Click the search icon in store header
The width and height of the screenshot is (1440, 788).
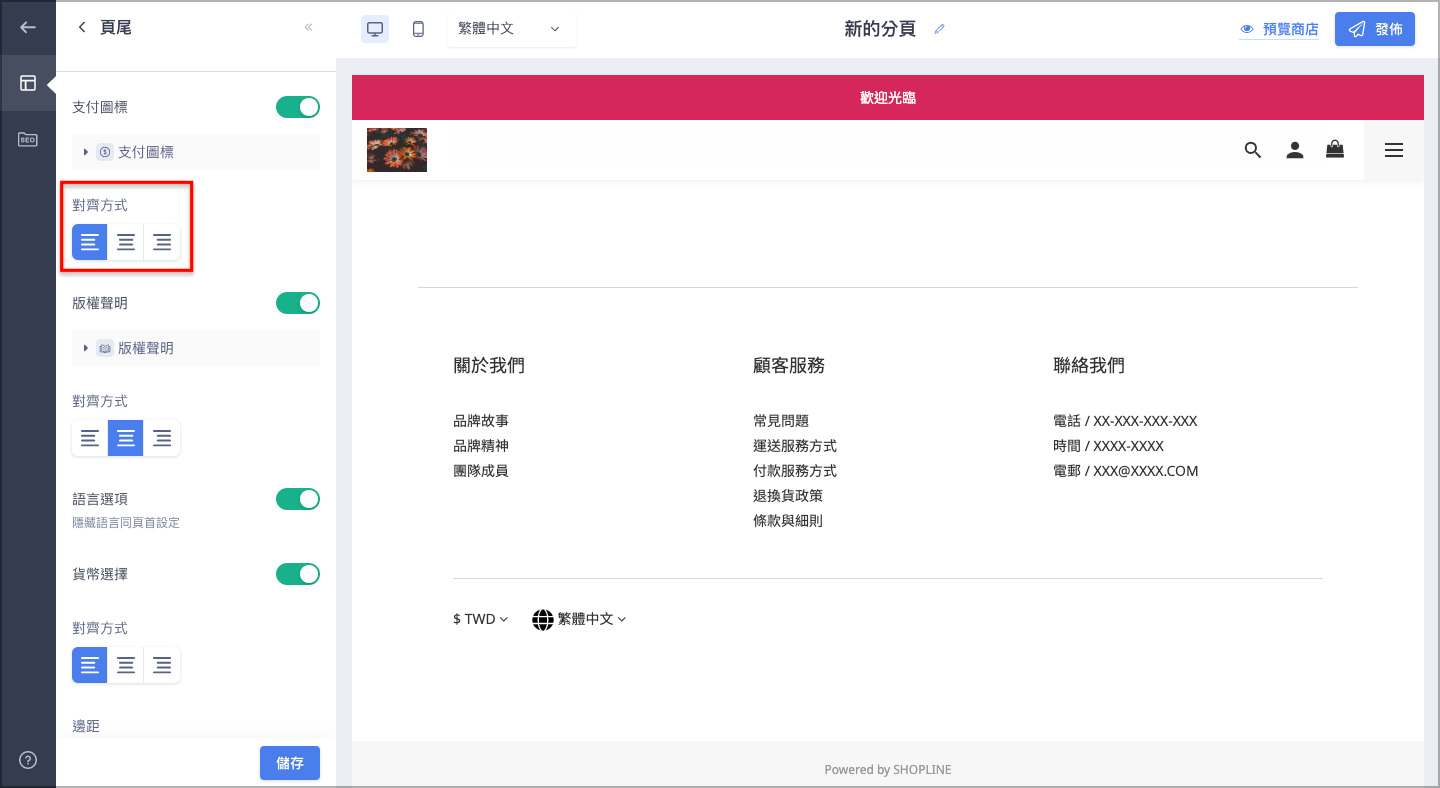coord(1253,150)
